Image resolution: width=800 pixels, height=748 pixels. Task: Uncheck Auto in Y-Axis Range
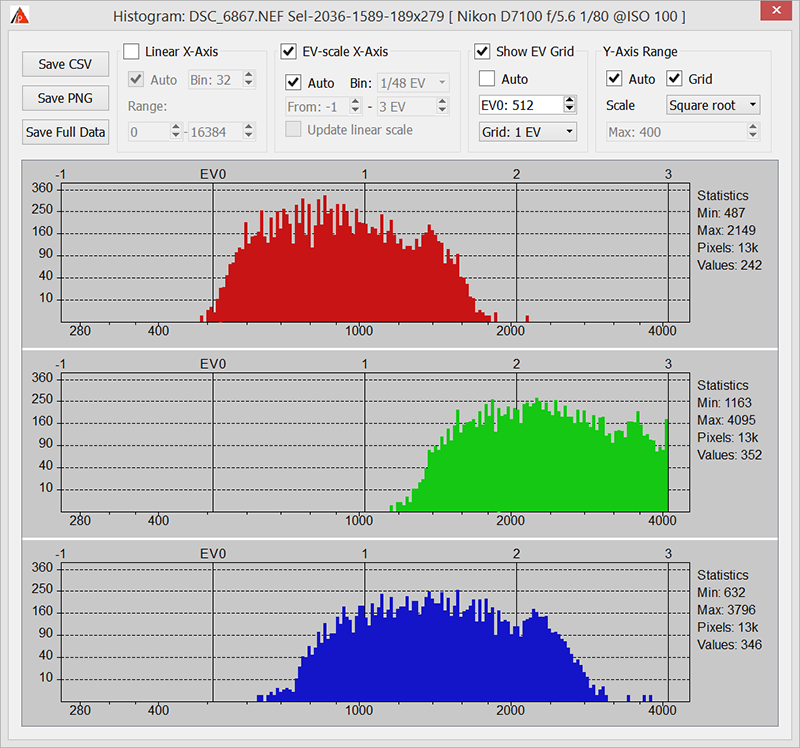point(615,79)
